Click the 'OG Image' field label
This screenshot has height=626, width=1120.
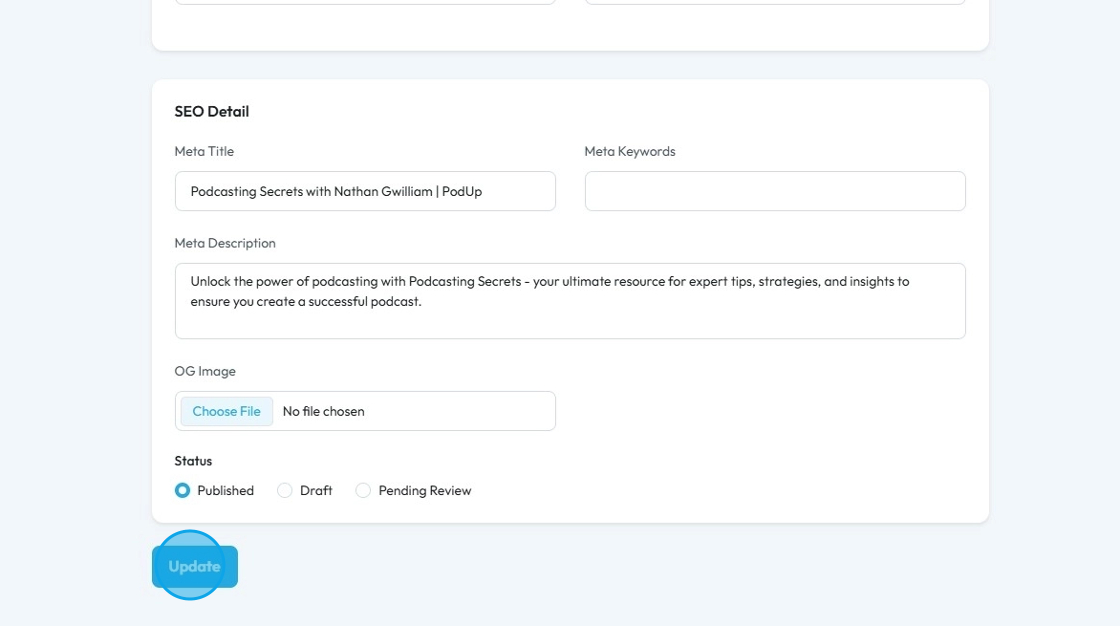click(x=205, y=371)
